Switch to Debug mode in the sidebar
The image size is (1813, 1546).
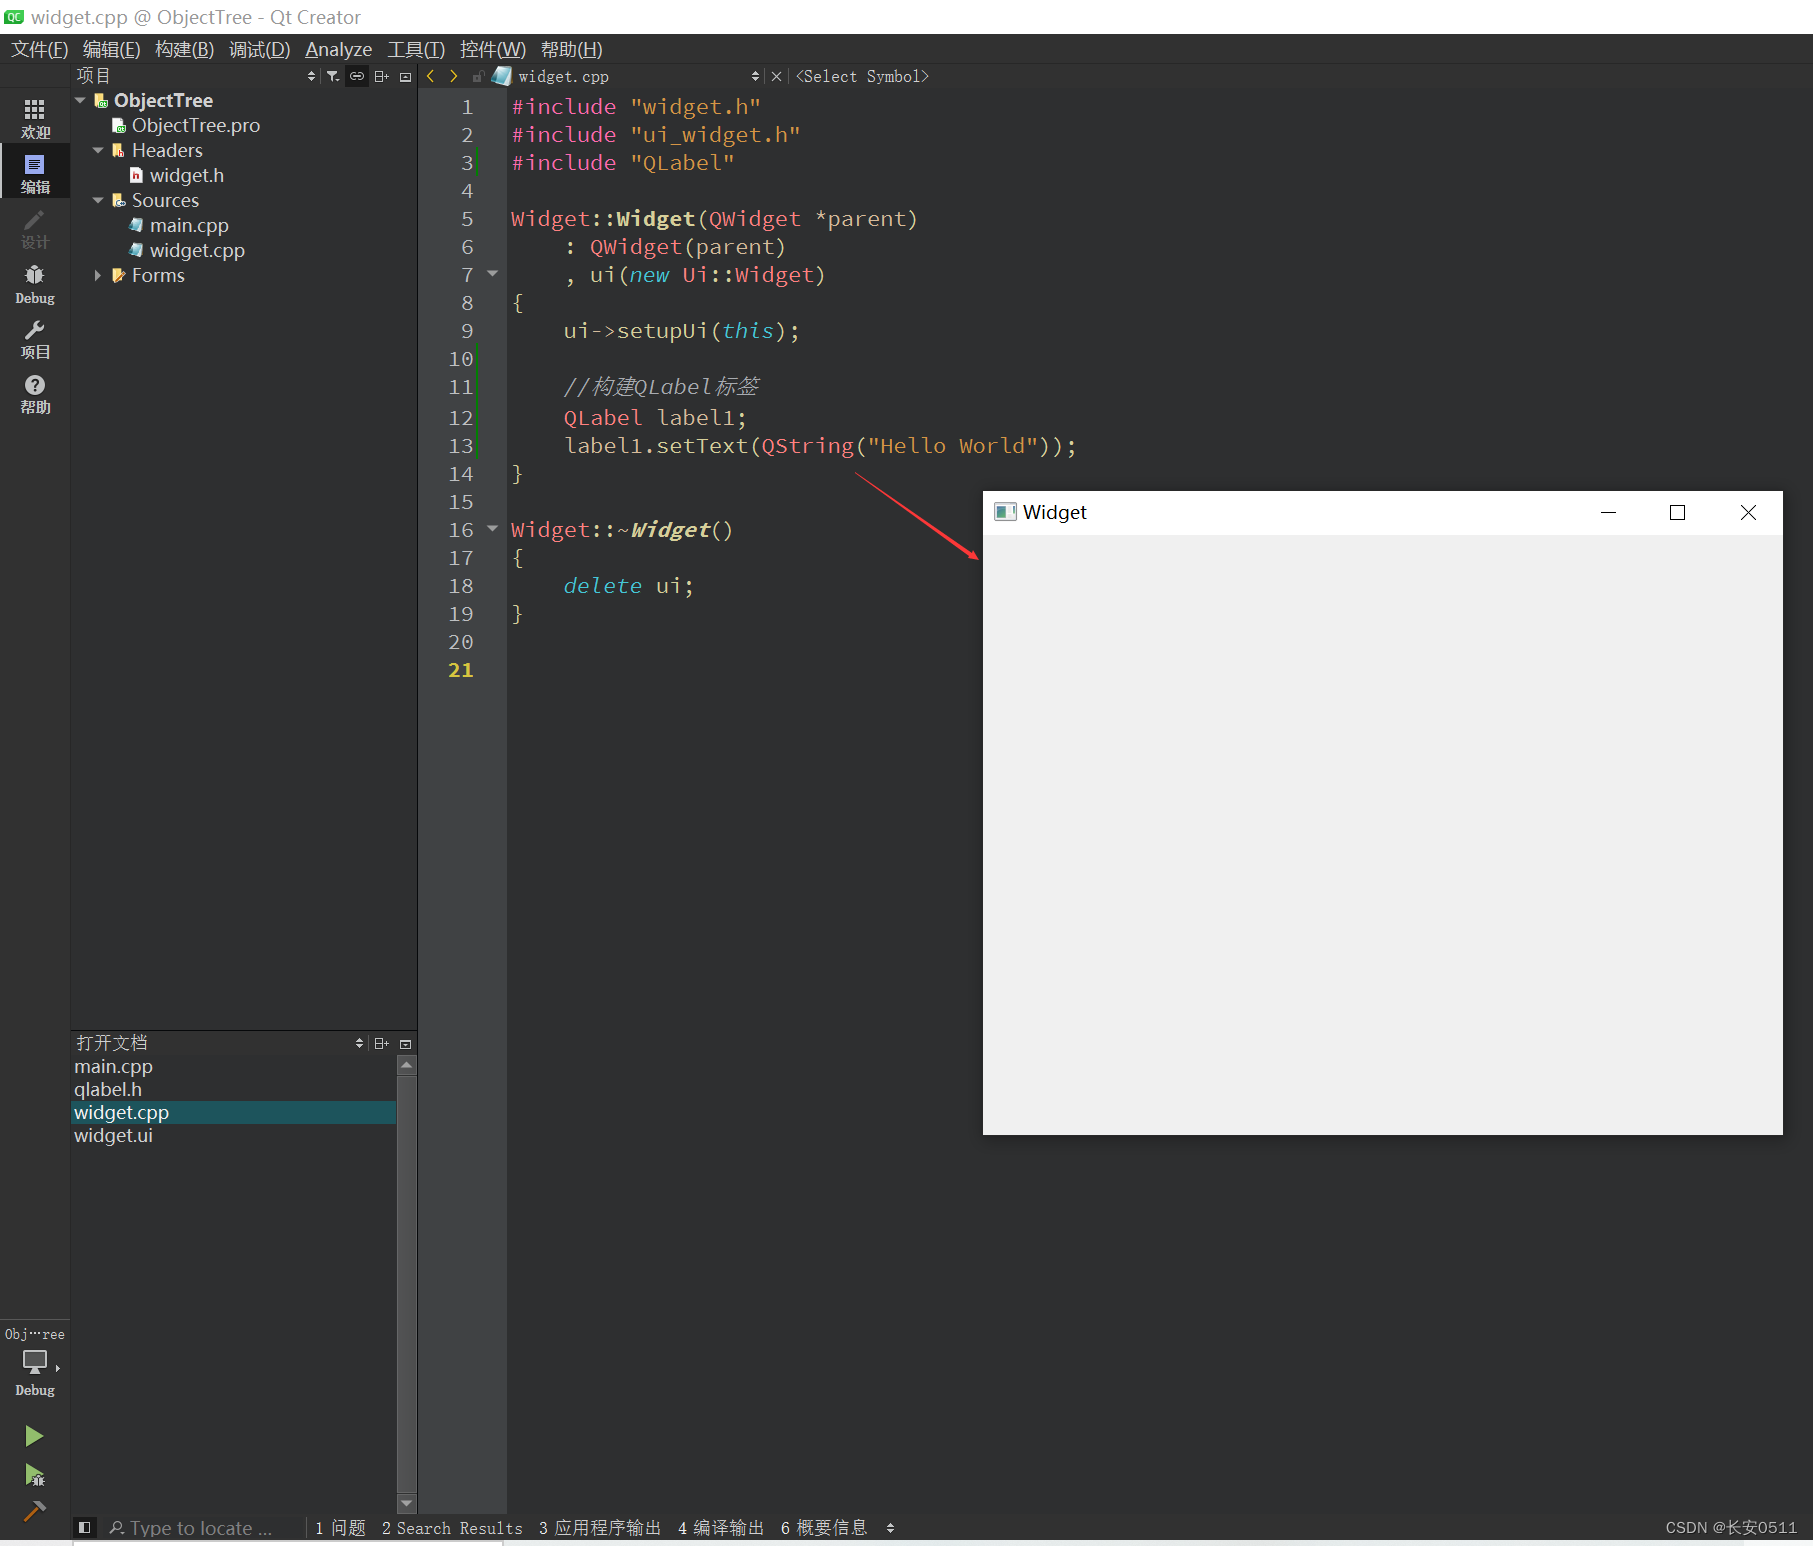pyautogui.click(x=35, y=284)
